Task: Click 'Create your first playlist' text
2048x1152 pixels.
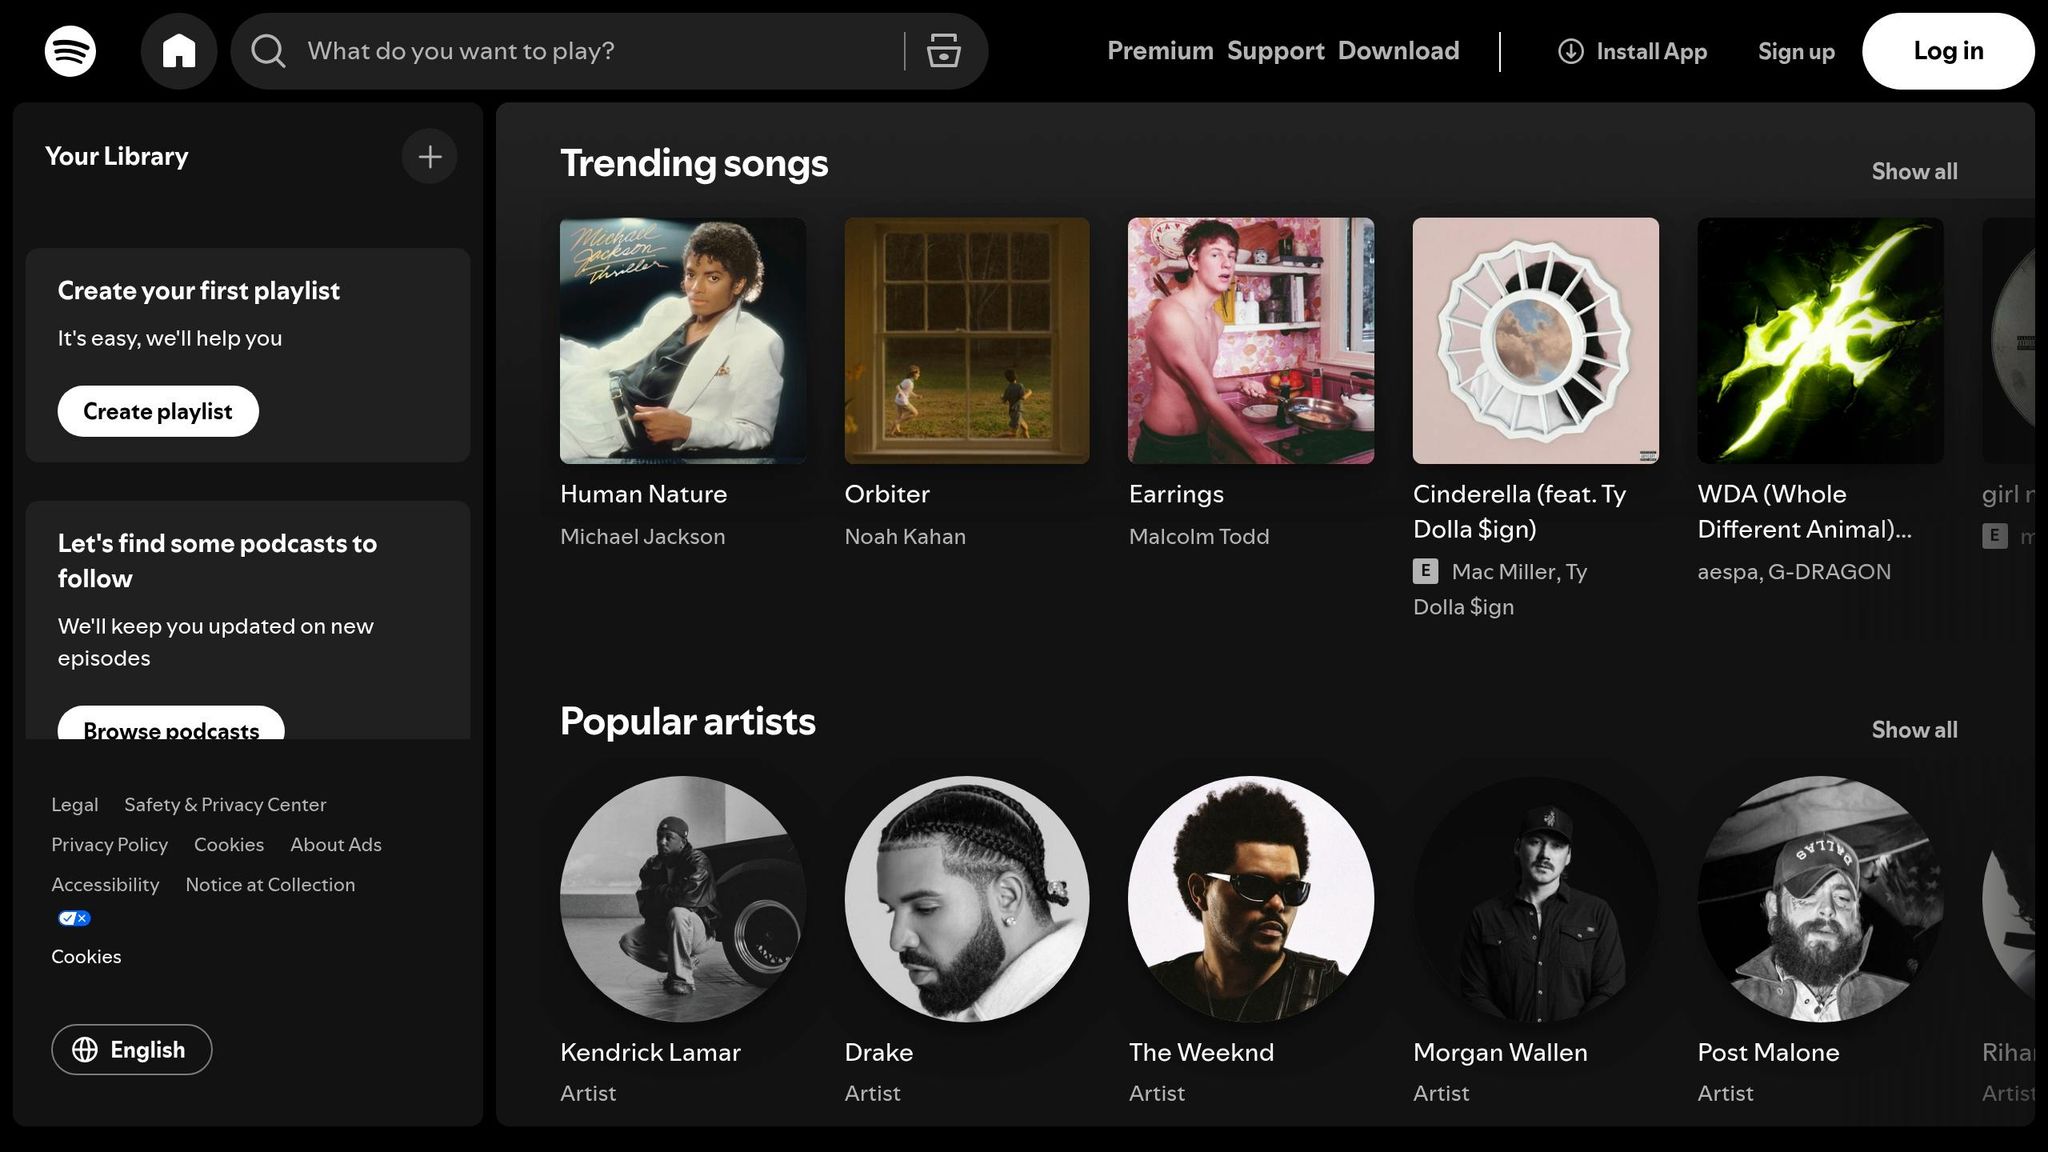Action: point(198,291)
